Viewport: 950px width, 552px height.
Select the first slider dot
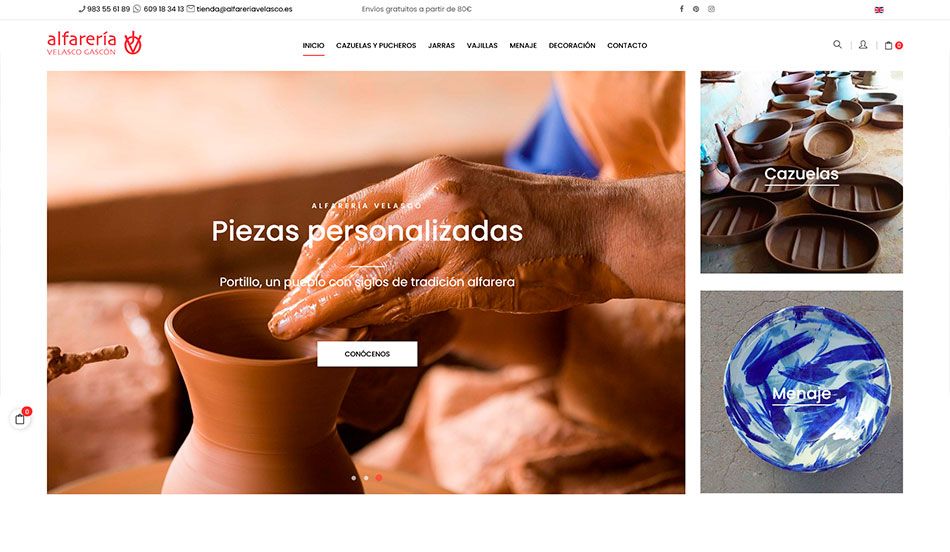point(354,478)
